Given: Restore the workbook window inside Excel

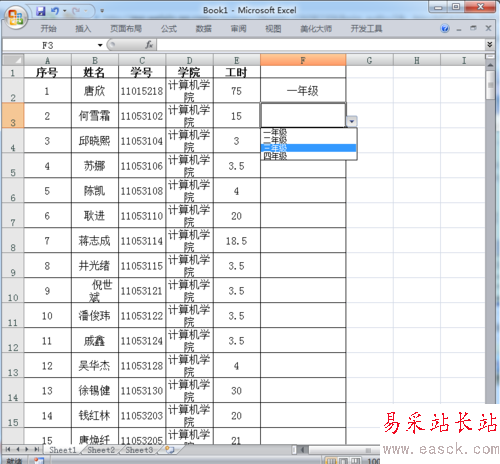Looking at the screenshot, I should [x=473, y=28].
